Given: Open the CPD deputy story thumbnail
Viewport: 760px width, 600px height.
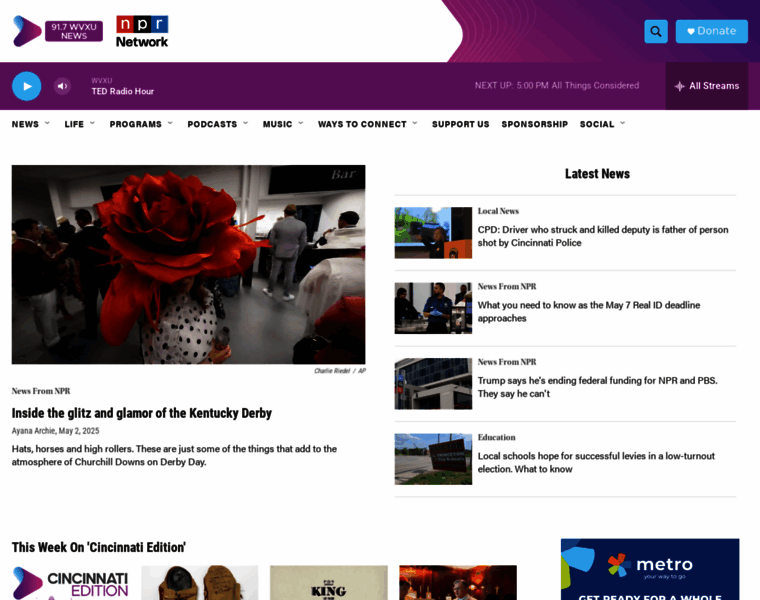Looking at the screenshot, I should coord(433,233).
